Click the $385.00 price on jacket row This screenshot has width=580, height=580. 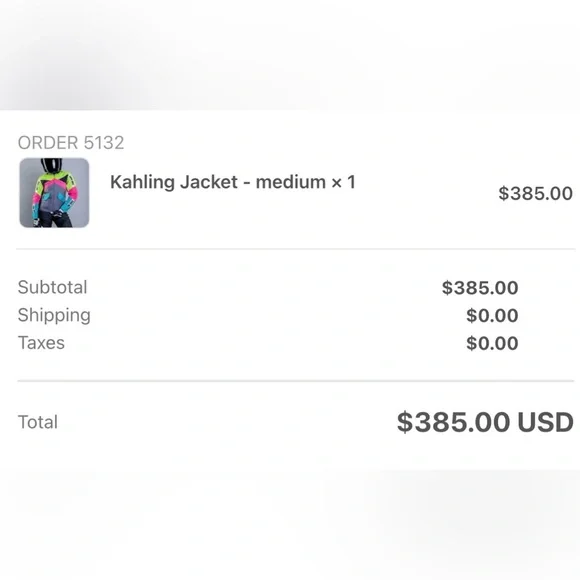(535, 193)
